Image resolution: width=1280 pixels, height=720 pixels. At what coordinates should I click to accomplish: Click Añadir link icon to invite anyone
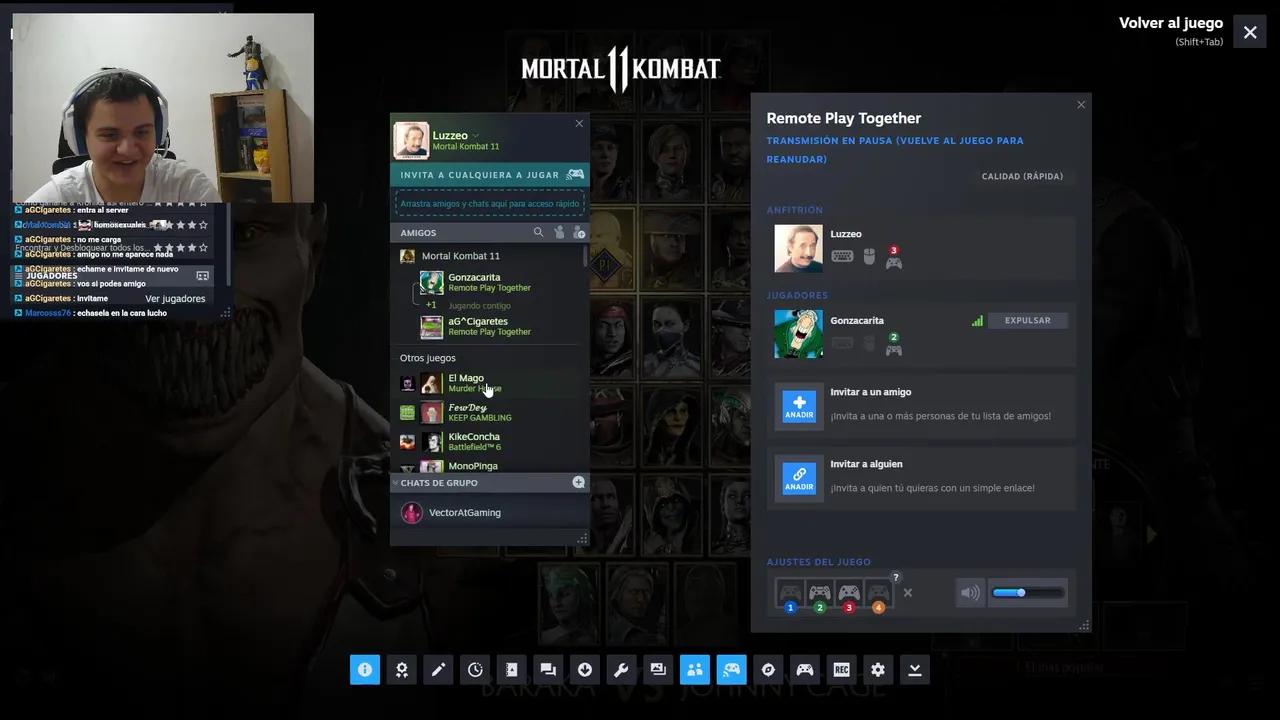coord(799,479)
